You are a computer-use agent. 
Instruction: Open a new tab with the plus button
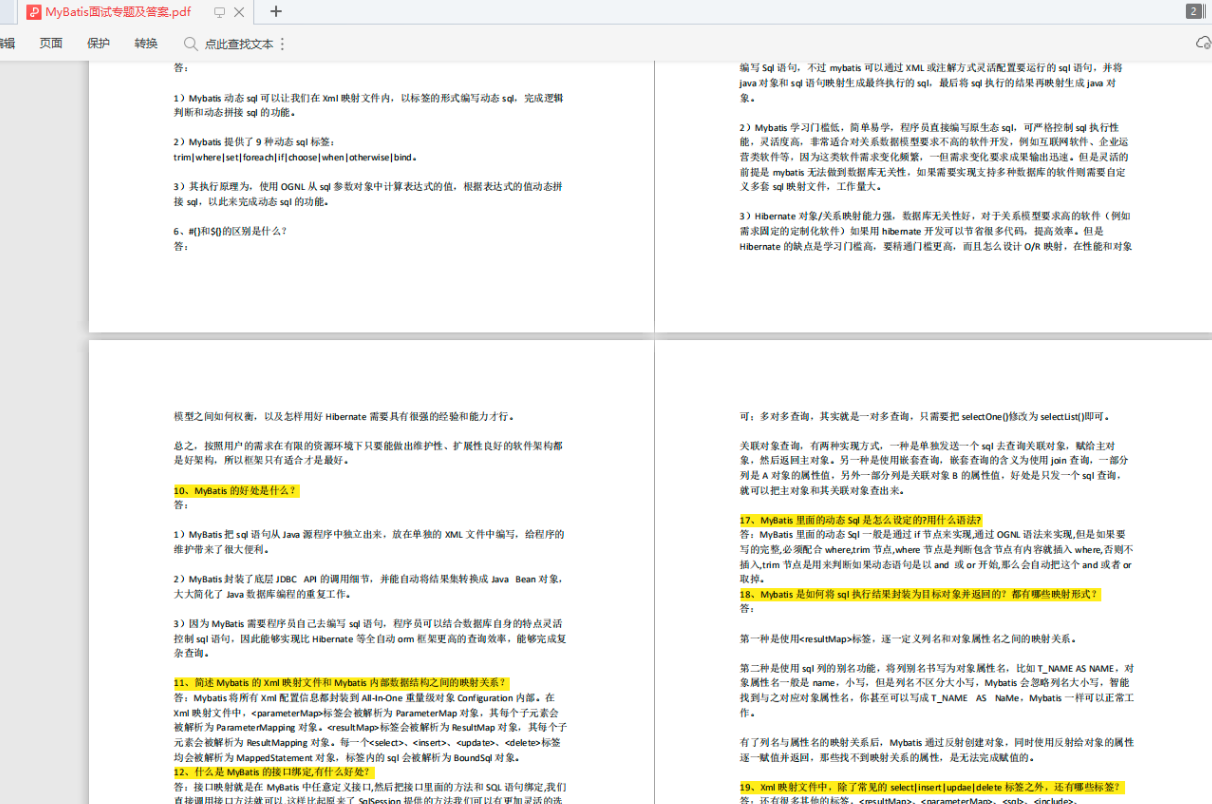tap(275, 12)
